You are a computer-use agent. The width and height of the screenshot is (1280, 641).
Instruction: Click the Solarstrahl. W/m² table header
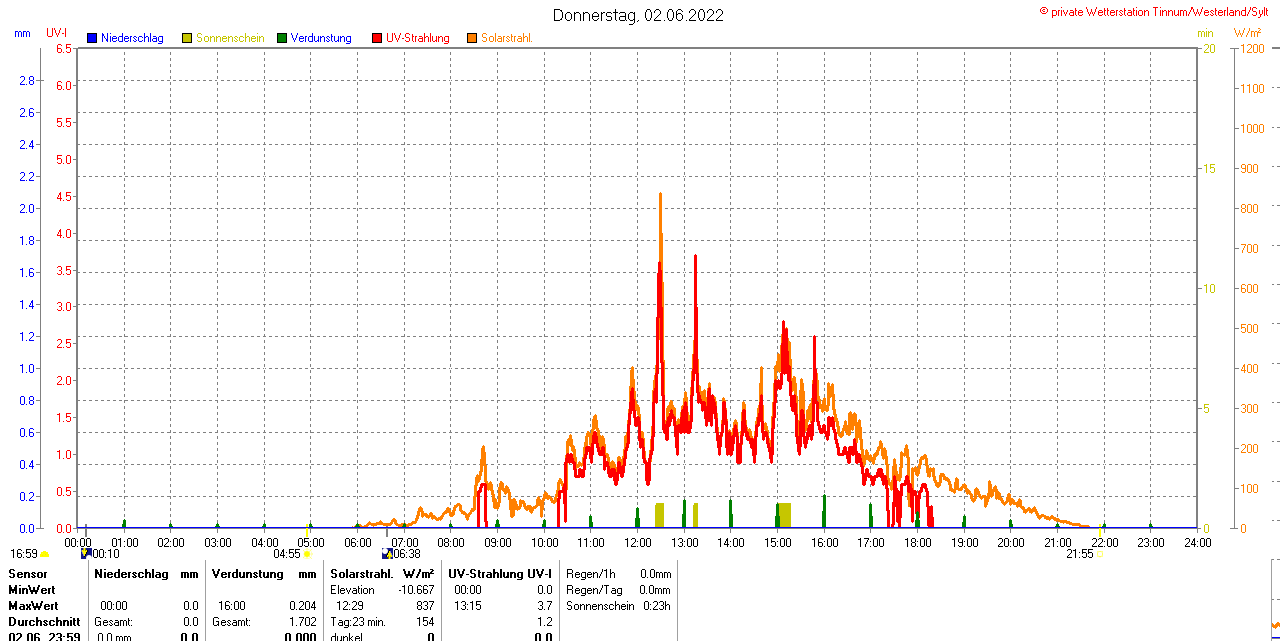pos(382,574)
